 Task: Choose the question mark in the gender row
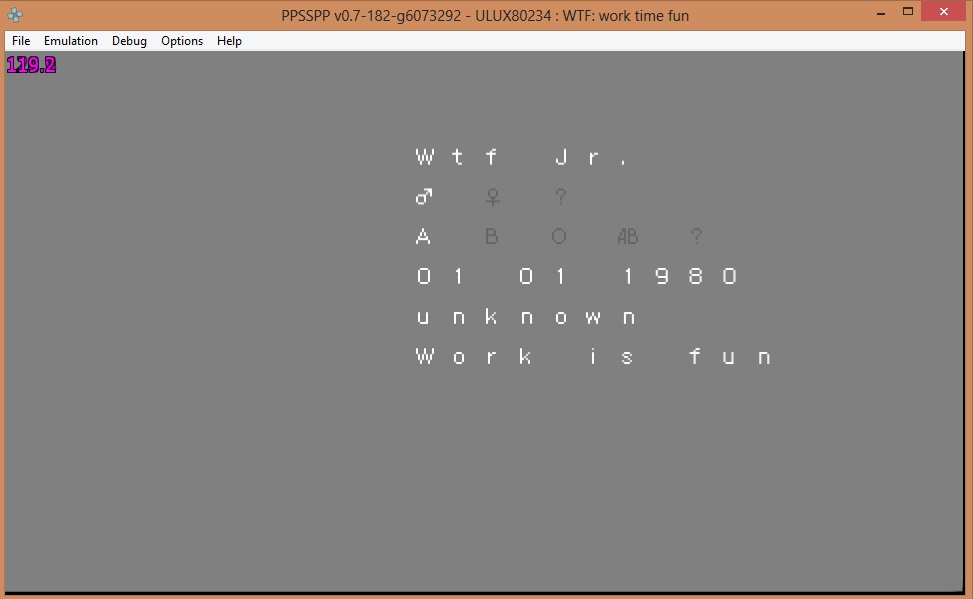560,197
